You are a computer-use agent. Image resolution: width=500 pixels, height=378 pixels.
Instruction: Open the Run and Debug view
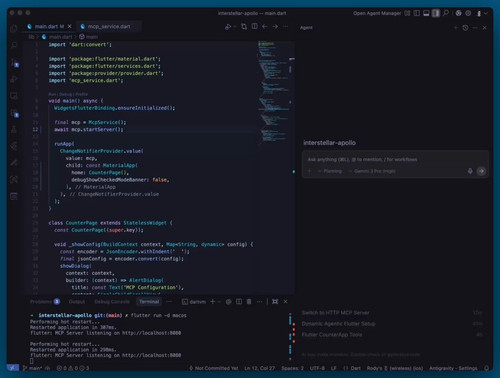point(14,79)
